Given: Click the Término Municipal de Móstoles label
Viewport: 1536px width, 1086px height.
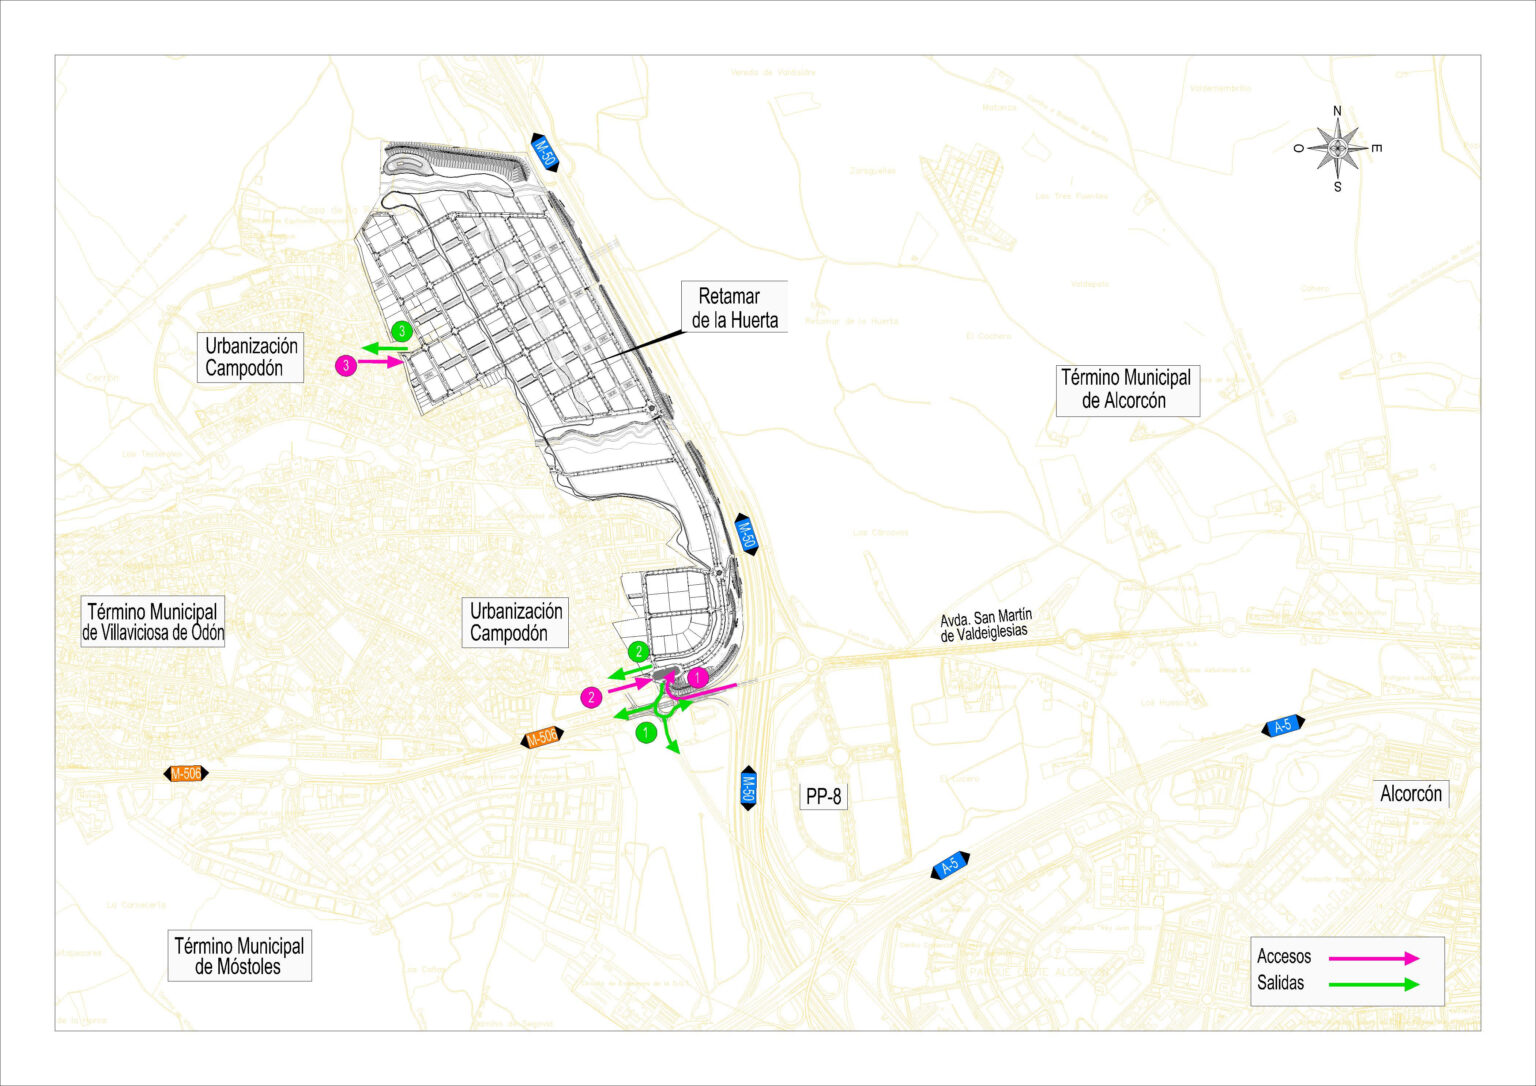Looking at the screenshot, I should [x=239, y=956].
